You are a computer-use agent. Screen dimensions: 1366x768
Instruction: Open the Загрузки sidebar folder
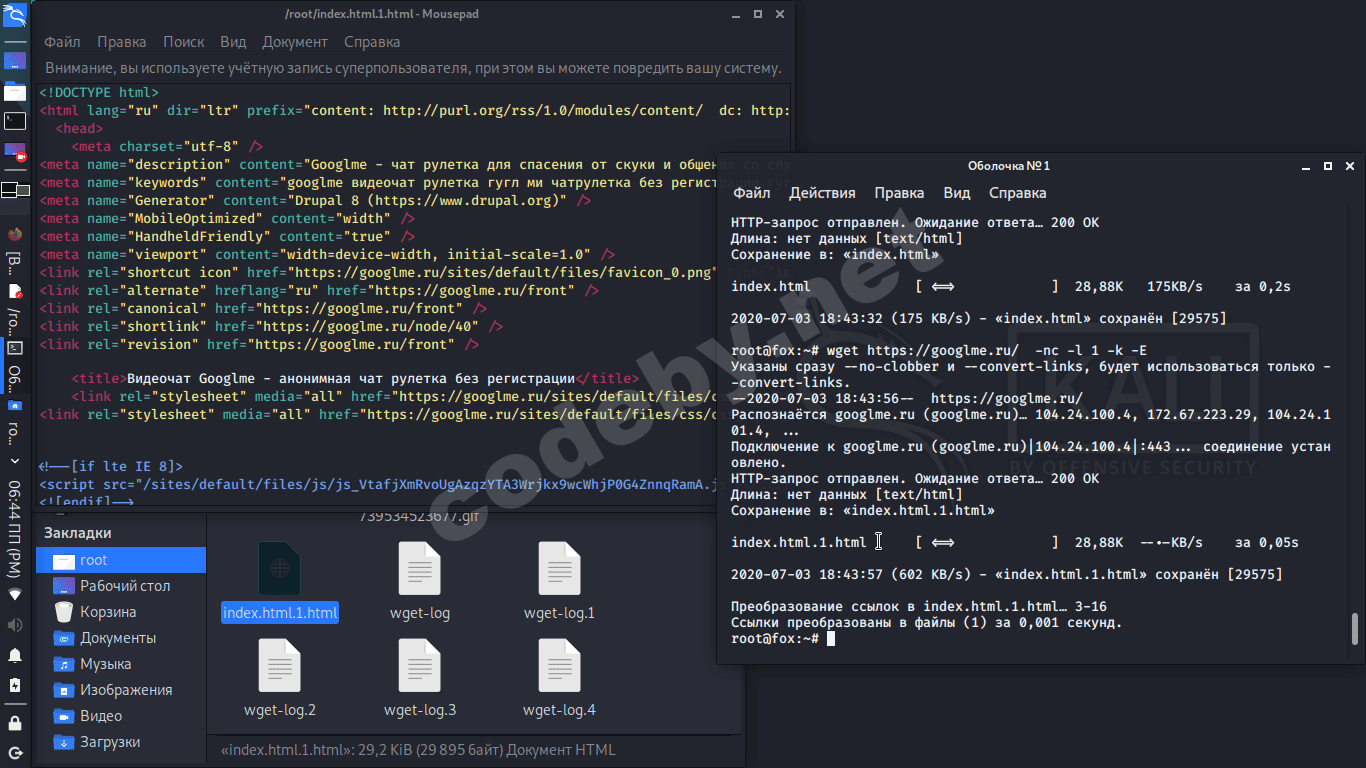point(121,742)
